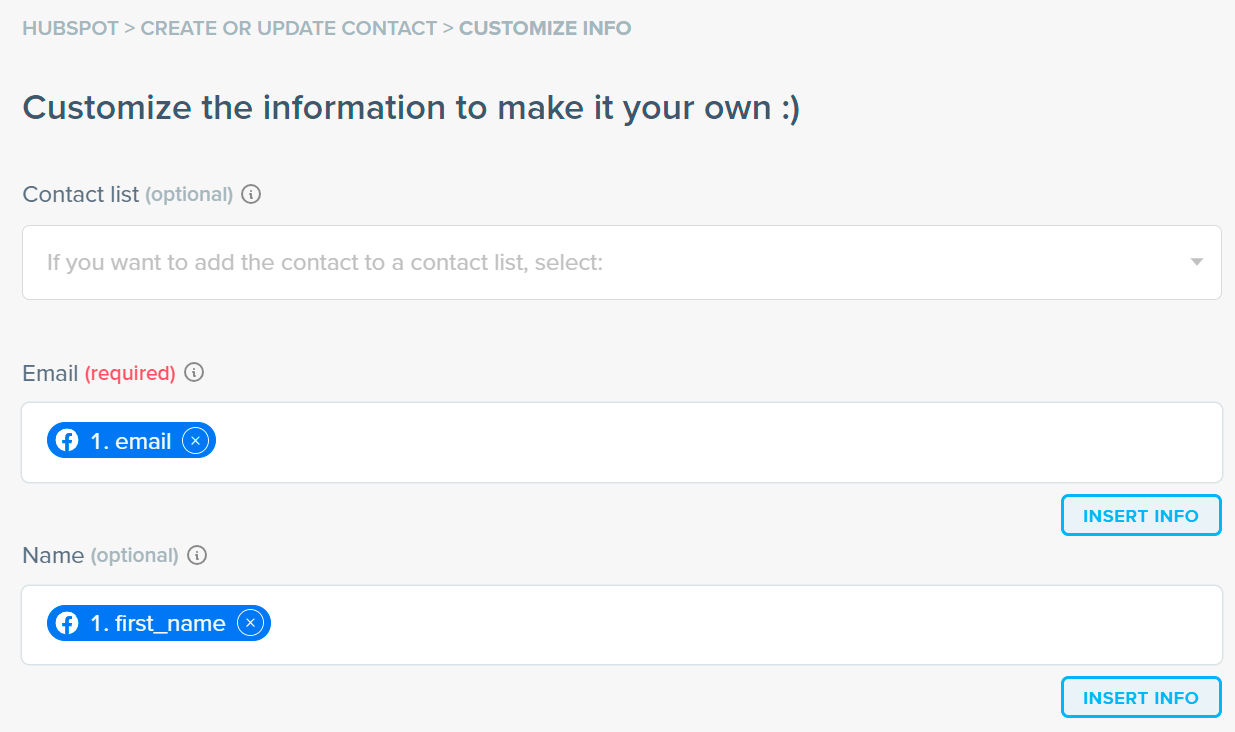Select the Customize Info breadcrumb
The image size is (1235, 732).
(545, 28)
